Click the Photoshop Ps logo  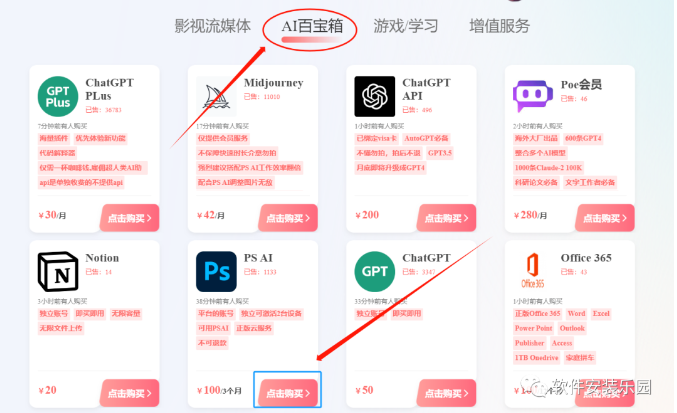point(216,272)
